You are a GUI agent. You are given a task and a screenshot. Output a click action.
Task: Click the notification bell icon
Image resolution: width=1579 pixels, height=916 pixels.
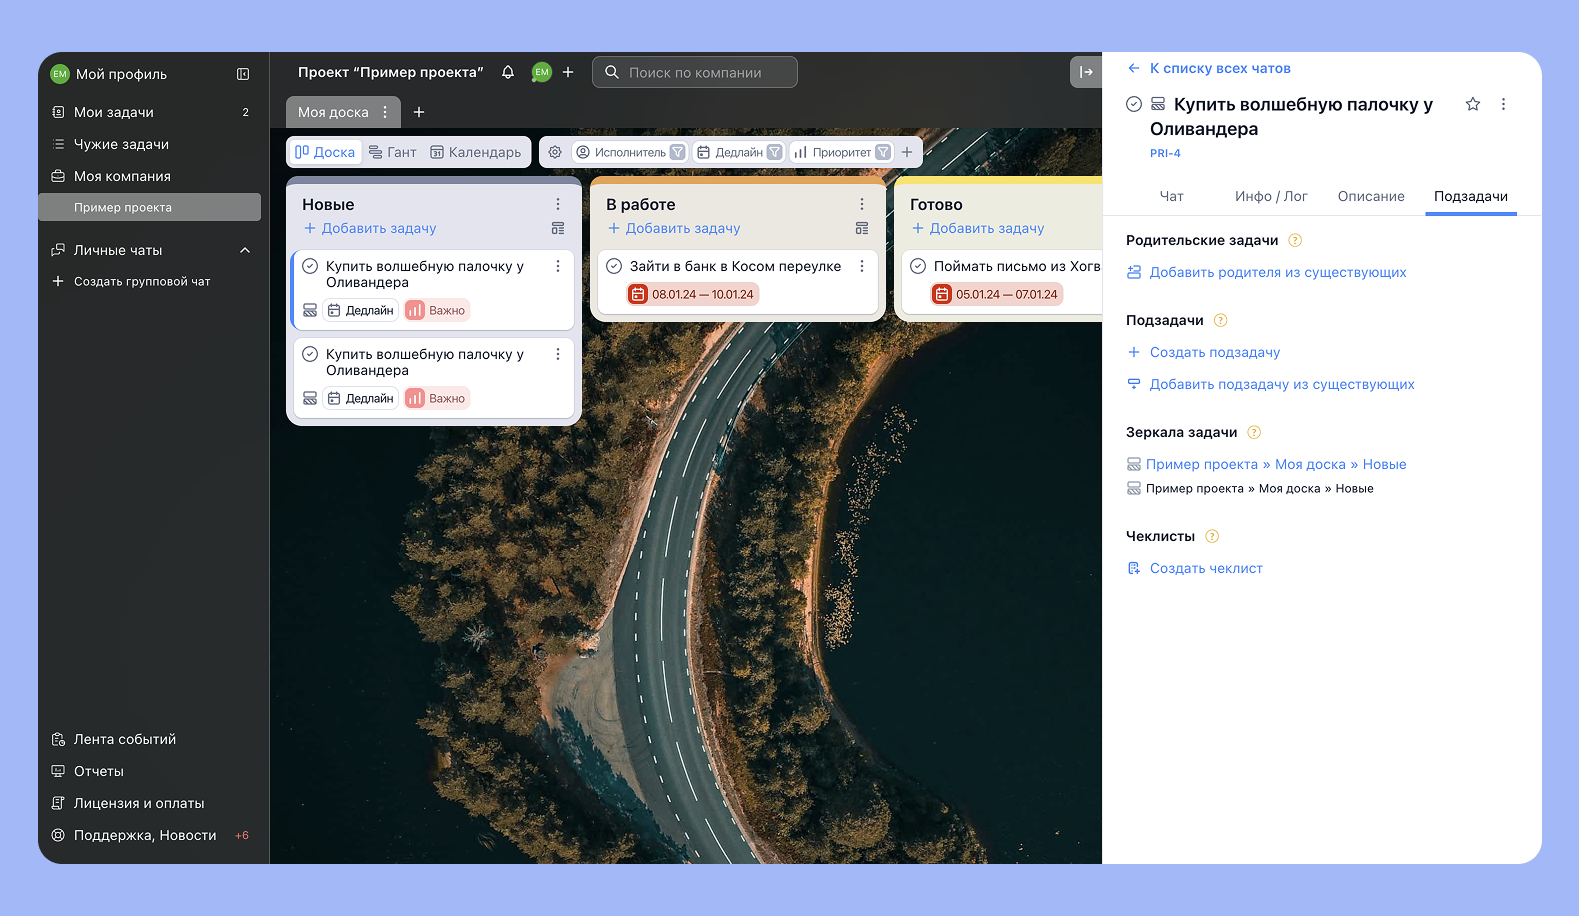tap(508, 72)
